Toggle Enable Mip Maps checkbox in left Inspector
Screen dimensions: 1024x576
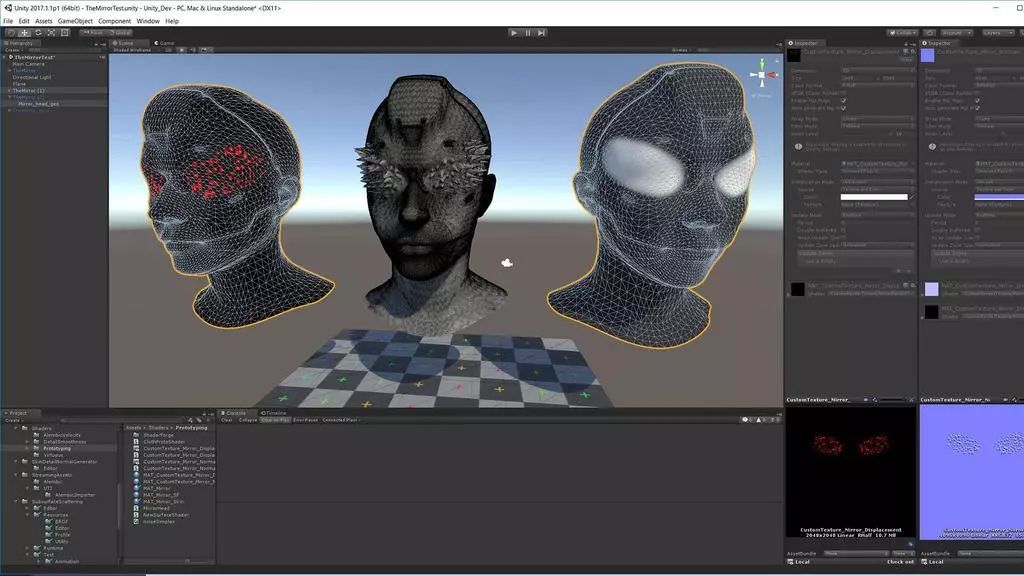click(x=844, y=101)
